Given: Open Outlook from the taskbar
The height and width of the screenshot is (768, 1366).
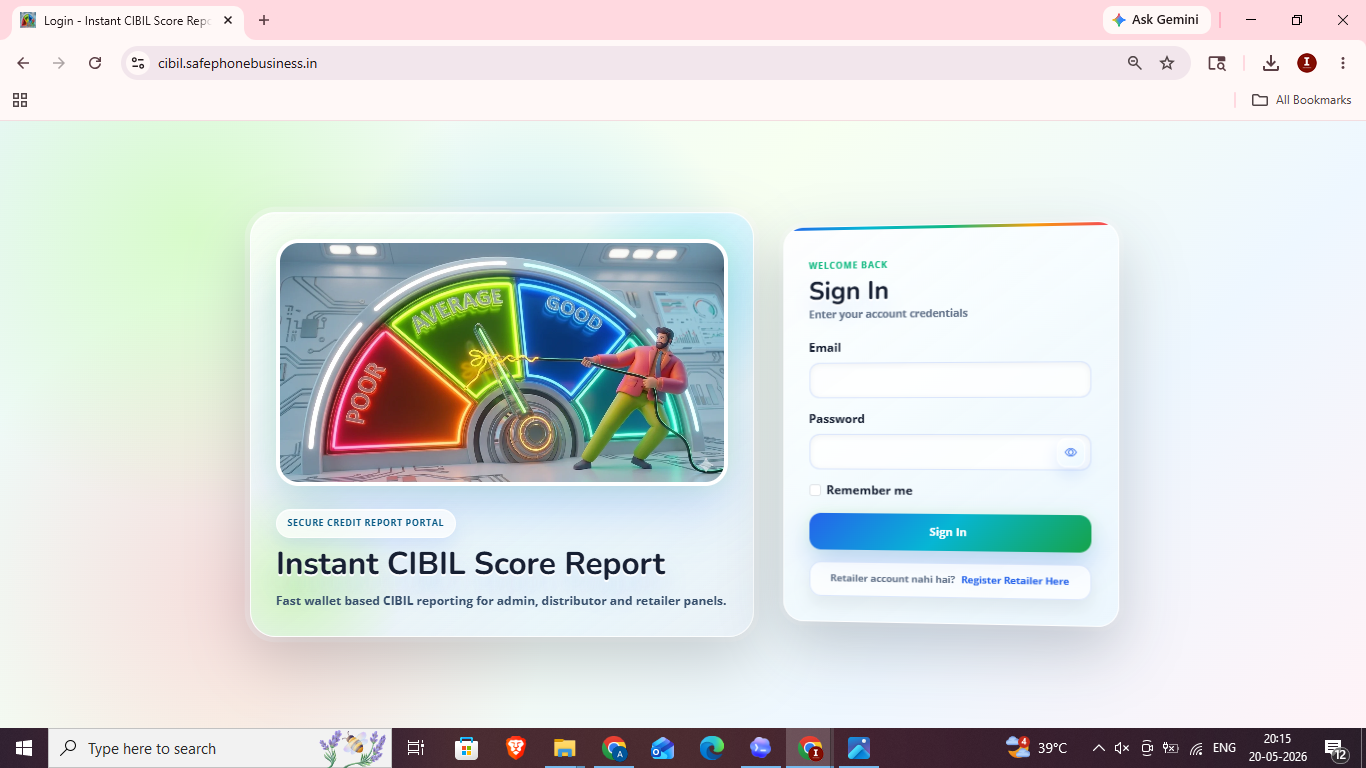Looking at the screenshot, I should [663, 748].
